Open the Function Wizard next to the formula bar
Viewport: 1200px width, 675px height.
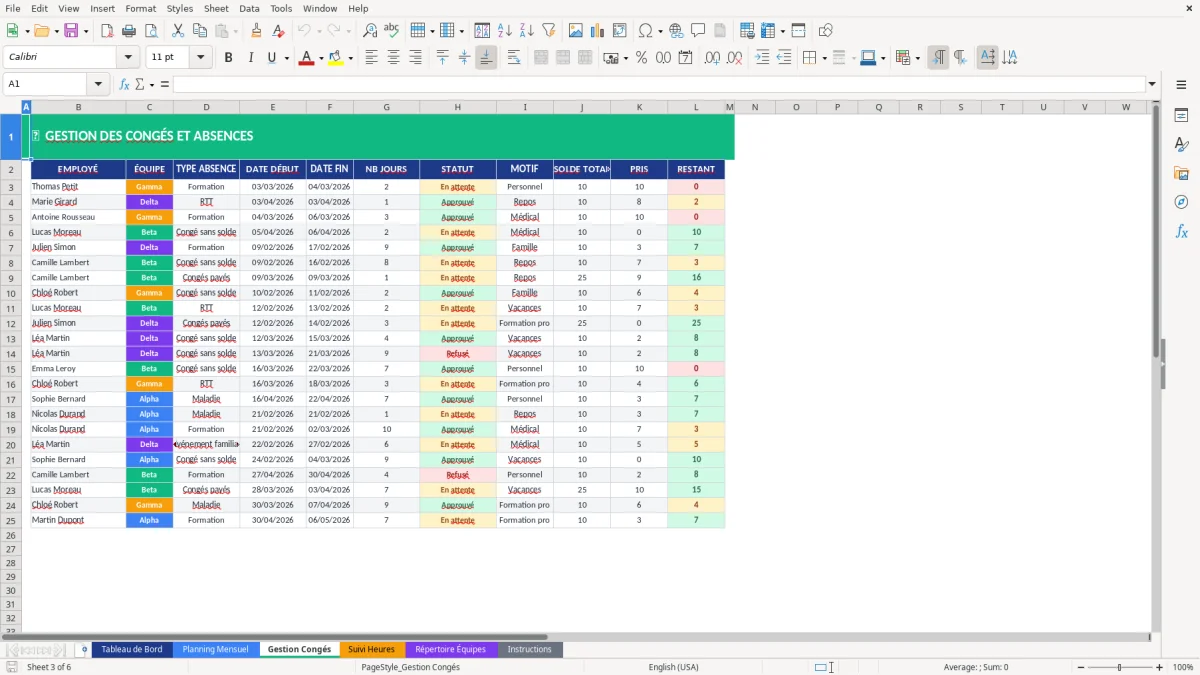click(x=126, y=84)
